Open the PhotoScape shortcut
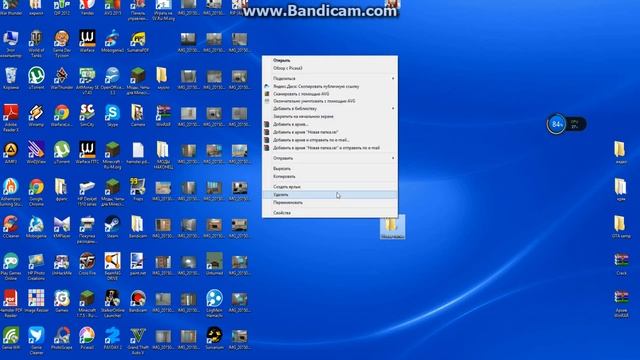The height and width of the screenshot is (360, 640). point(62,338)
